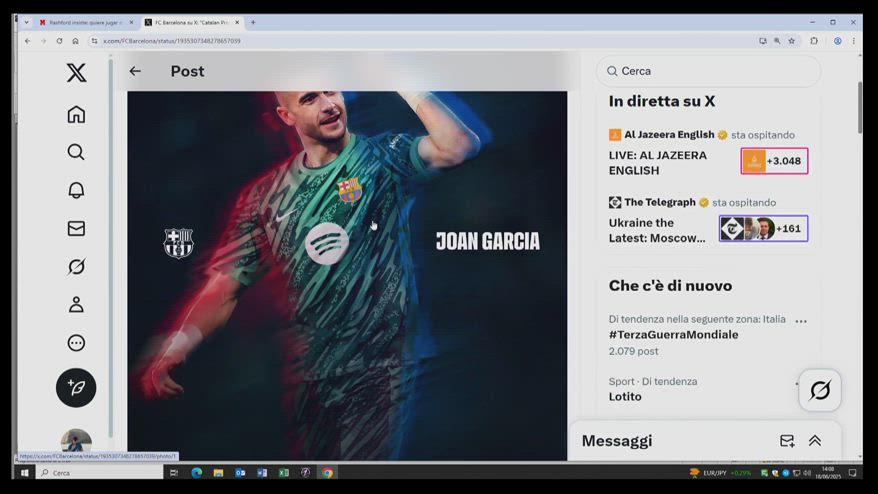Close the FC Barcelona browser tab
Screen dimensions: 878x494
[x=237, y=22]
